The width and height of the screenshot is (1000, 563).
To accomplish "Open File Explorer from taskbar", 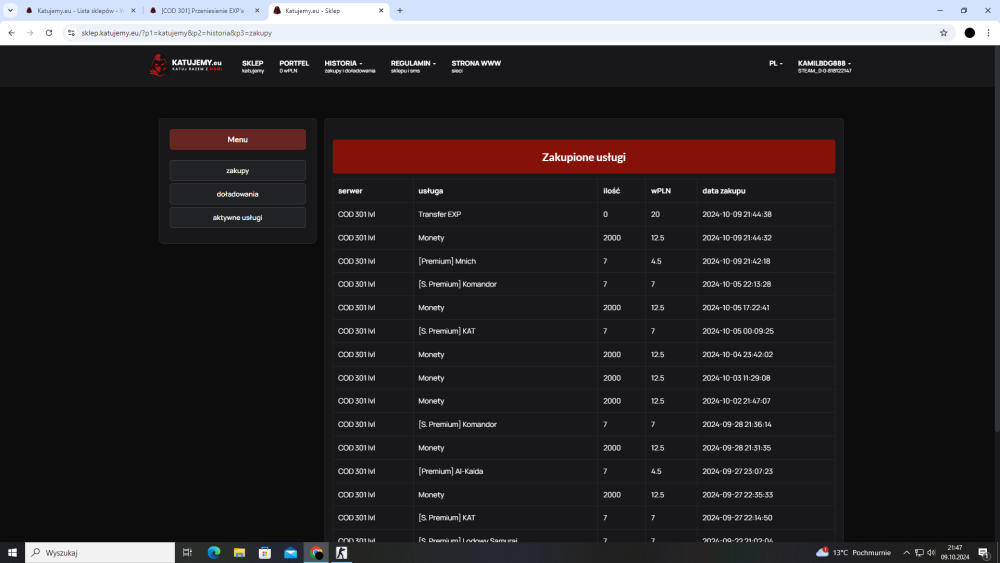I will tap(239, 553).
